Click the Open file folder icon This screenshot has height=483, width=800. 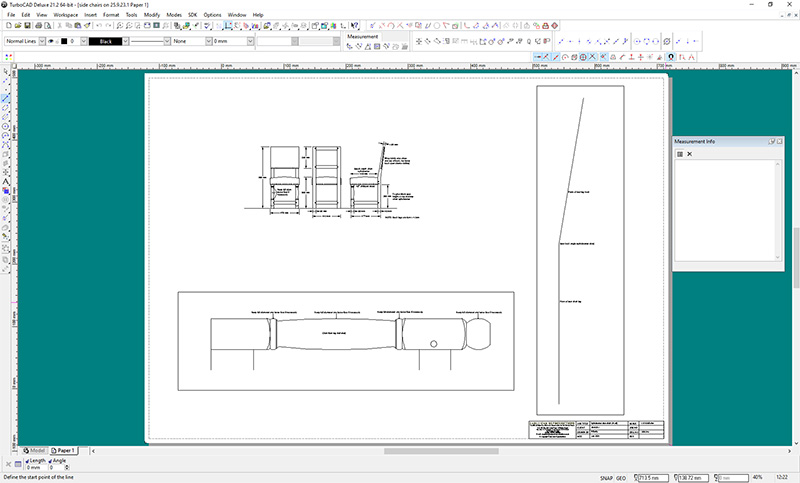tap(16, 25)
